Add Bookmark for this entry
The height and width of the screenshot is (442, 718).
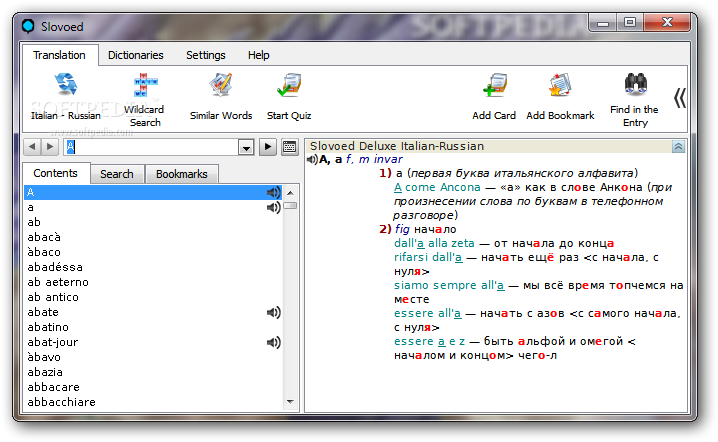tap(560, 97)
